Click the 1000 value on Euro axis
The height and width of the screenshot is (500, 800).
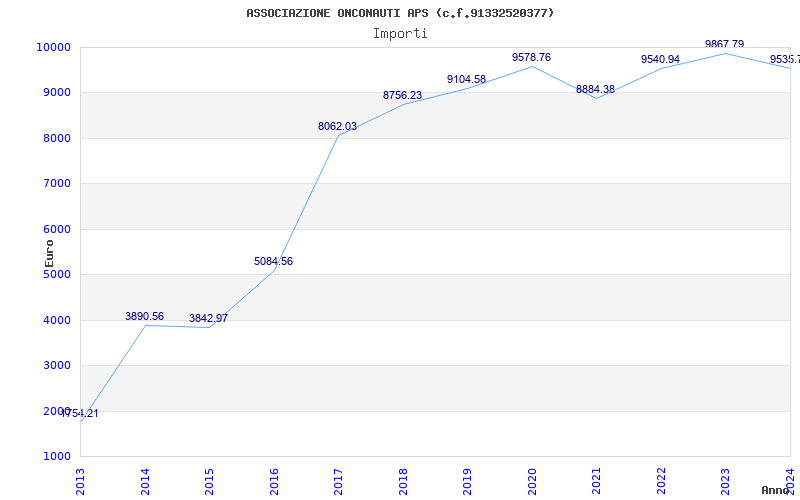click(x=56, y=457)
